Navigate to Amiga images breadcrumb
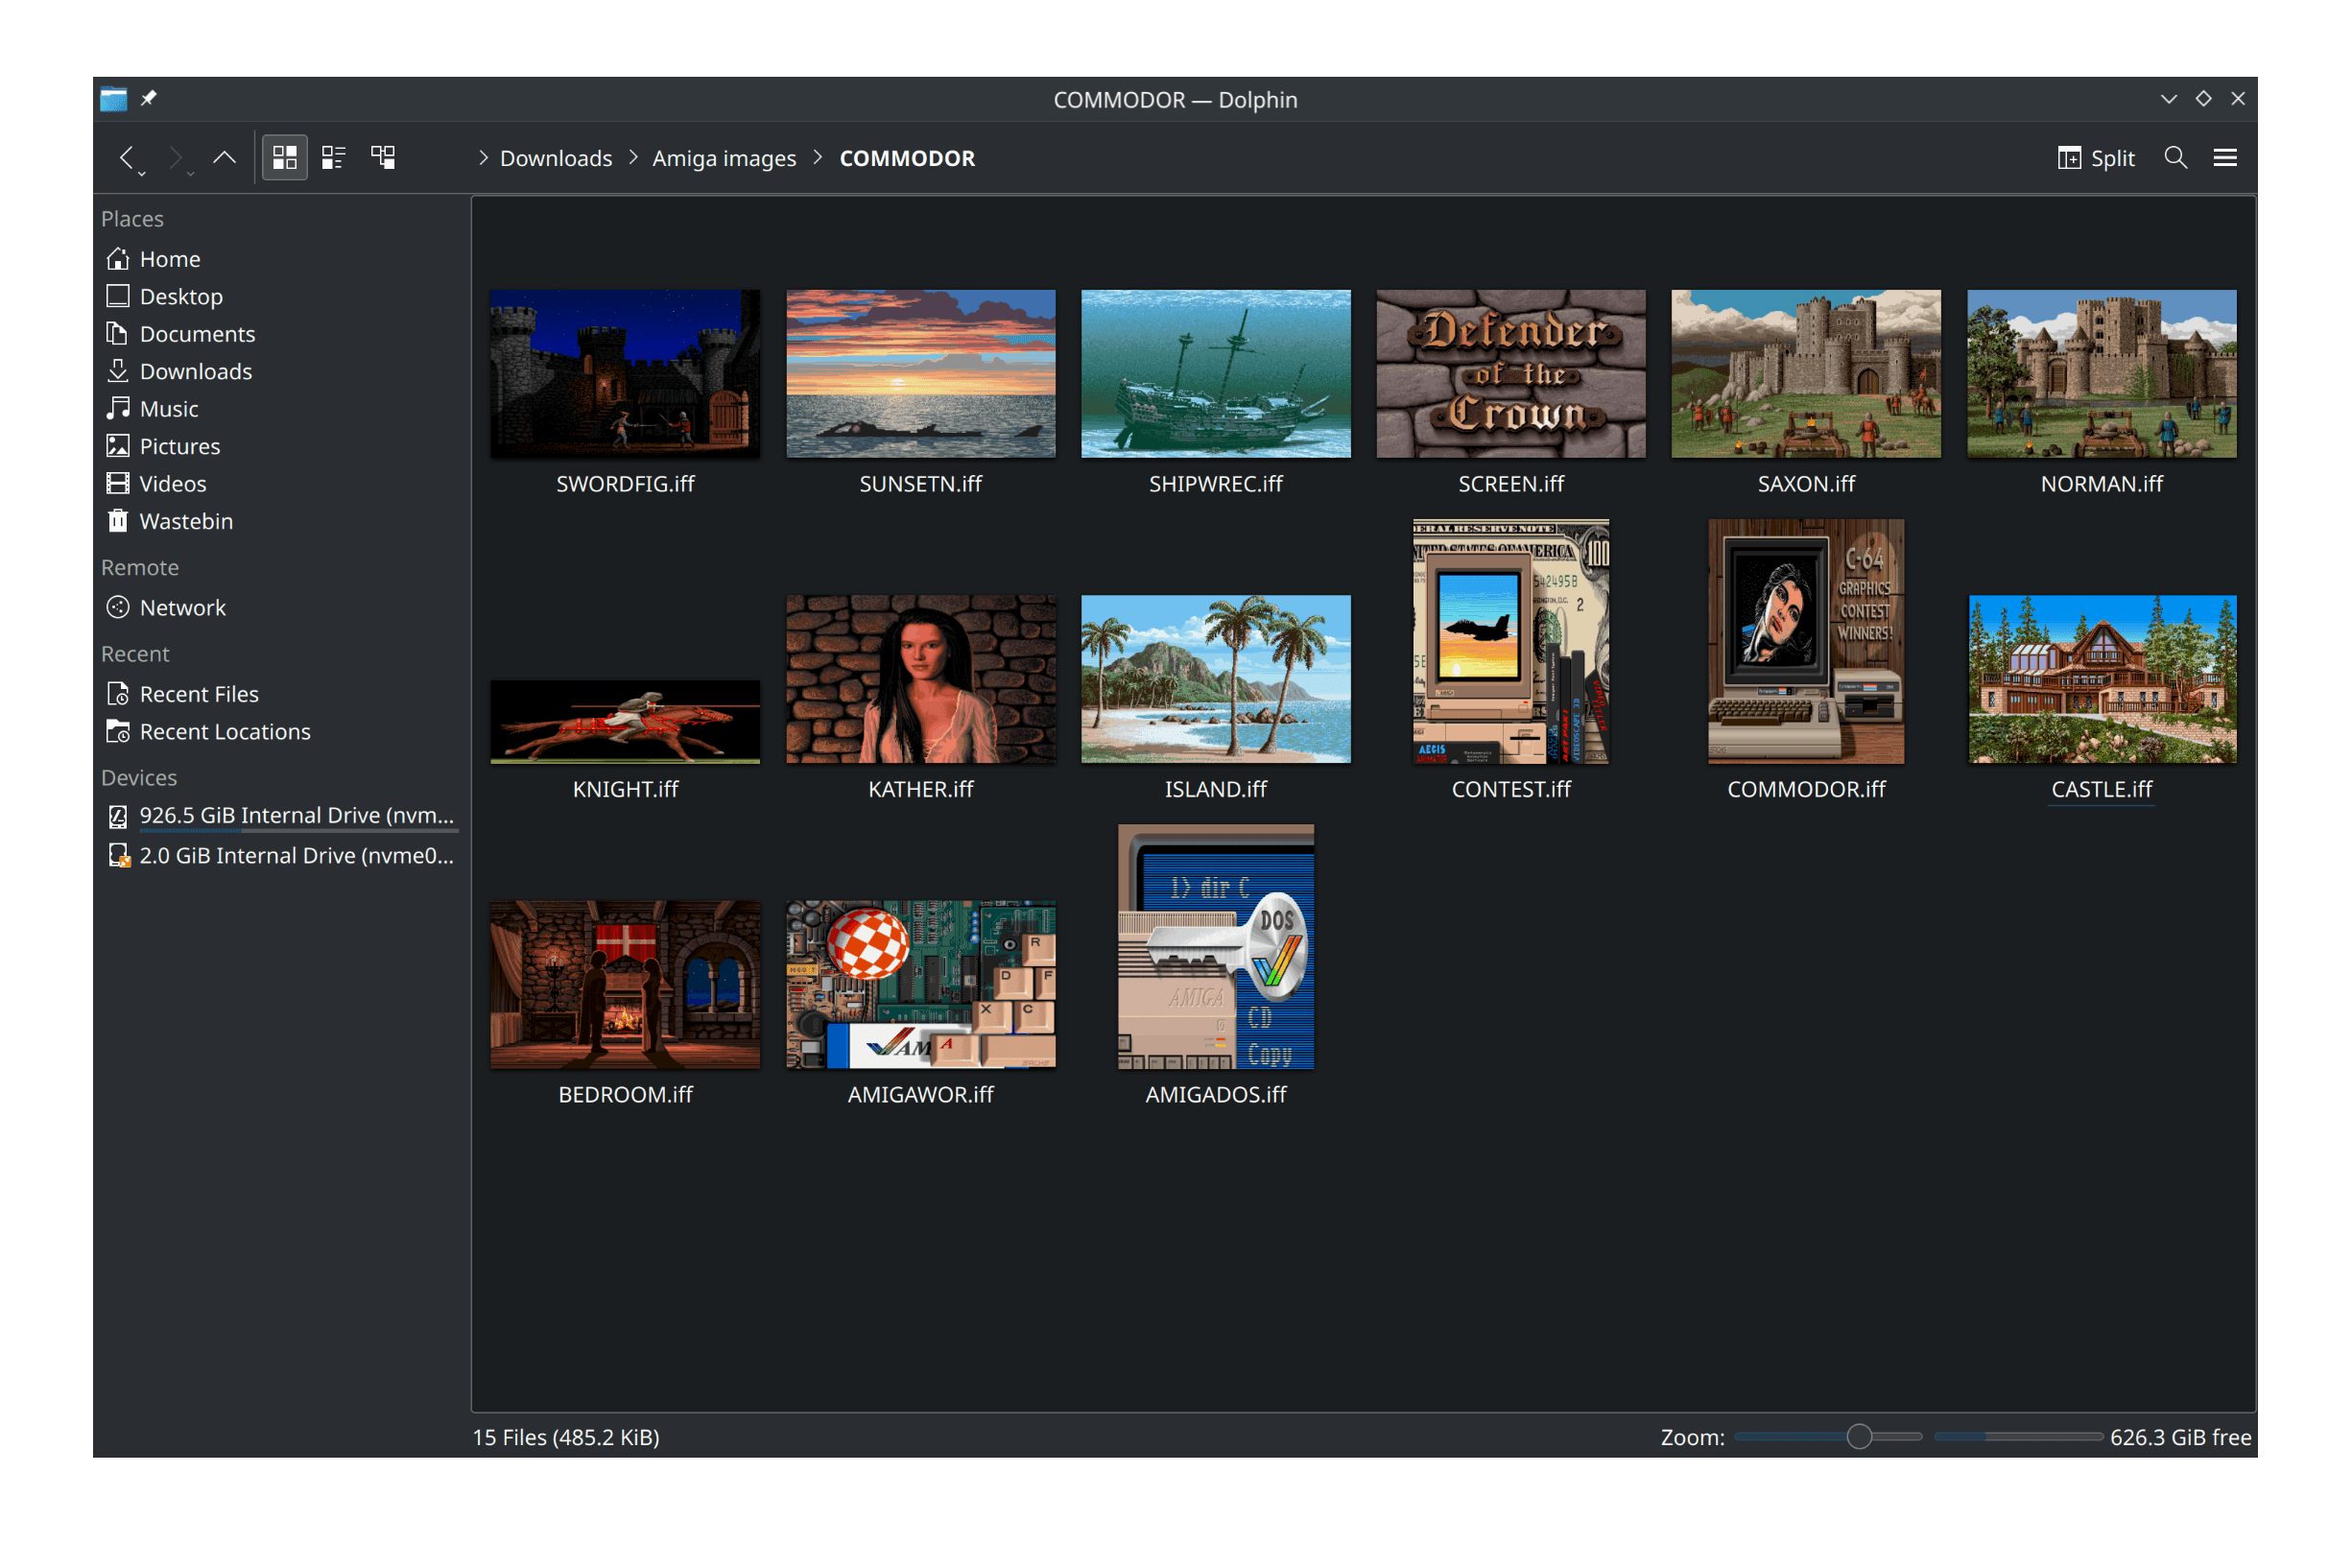Image resolution: width=2352 pixels, height=1568 pixels. [724, 158]
